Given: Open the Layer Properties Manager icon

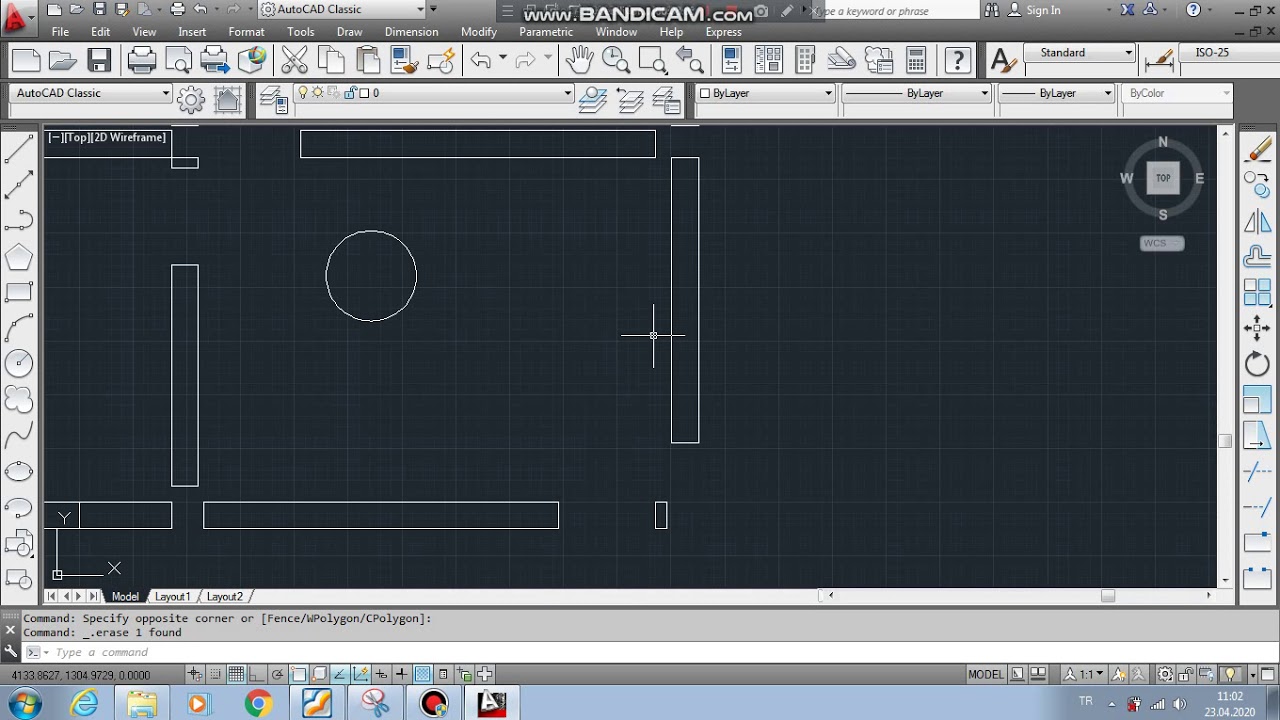Looking at the screenshot, I should [x=273, y=98].
